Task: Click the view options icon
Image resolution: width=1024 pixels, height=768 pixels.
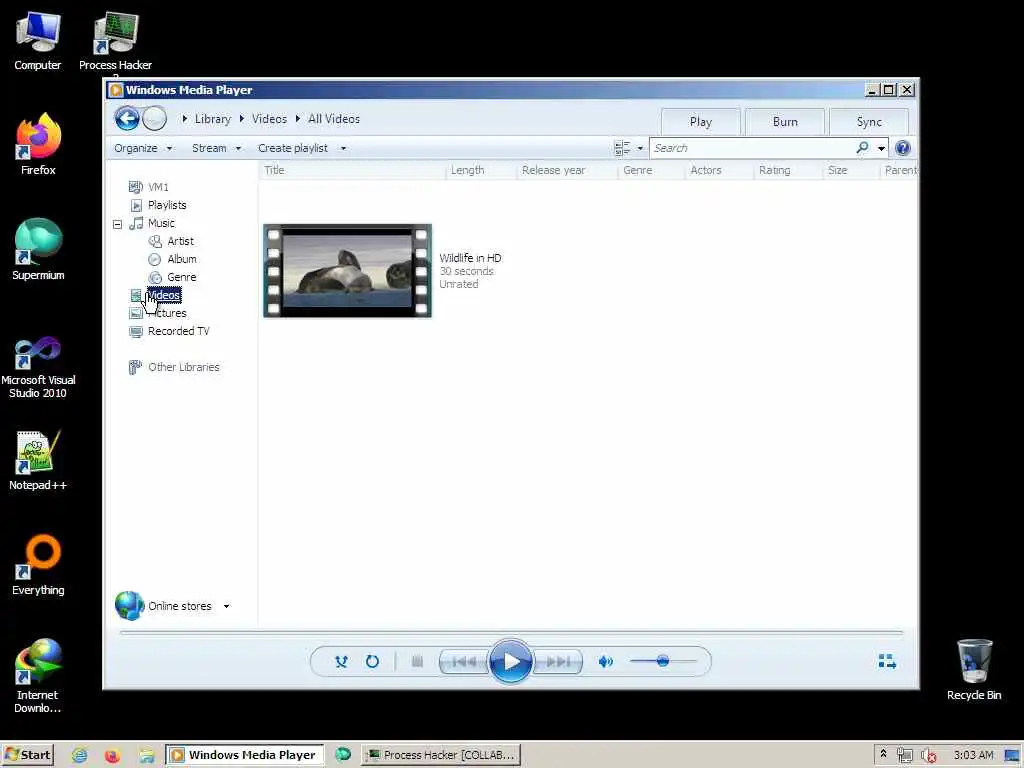Action: (x=622, y=148)
